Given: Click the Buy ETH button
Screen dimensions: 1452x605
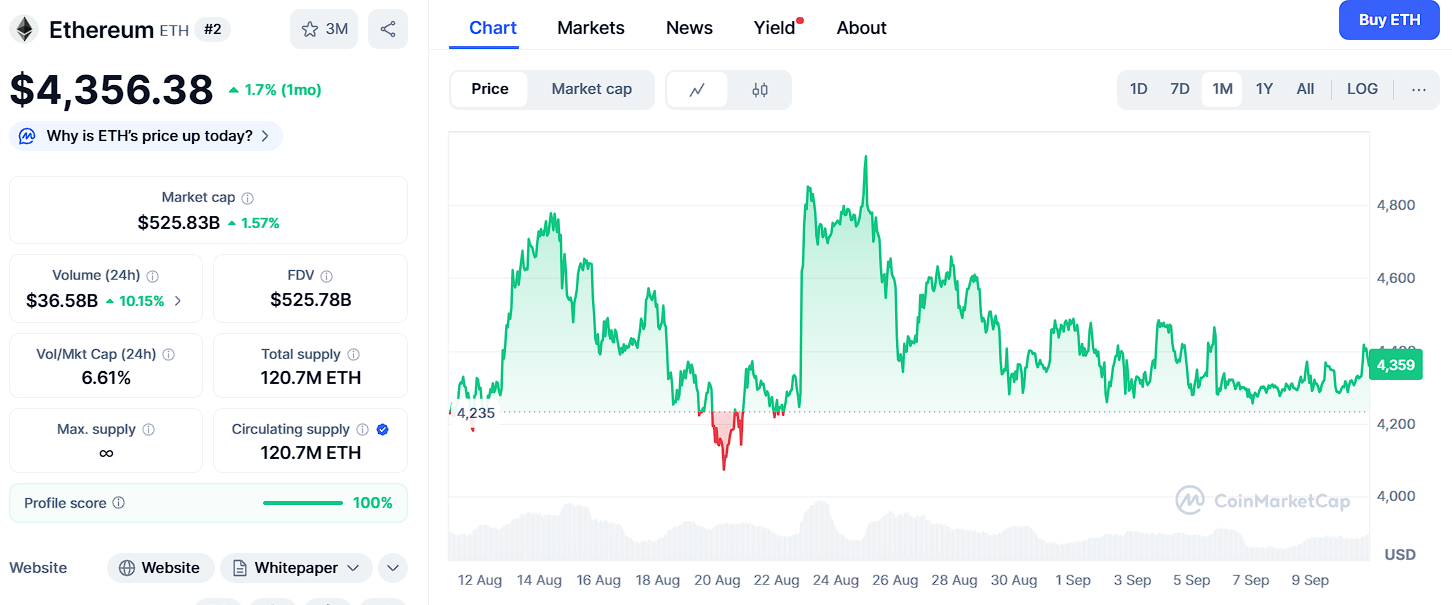Looking at the screenshot, I should (1389, 20).
